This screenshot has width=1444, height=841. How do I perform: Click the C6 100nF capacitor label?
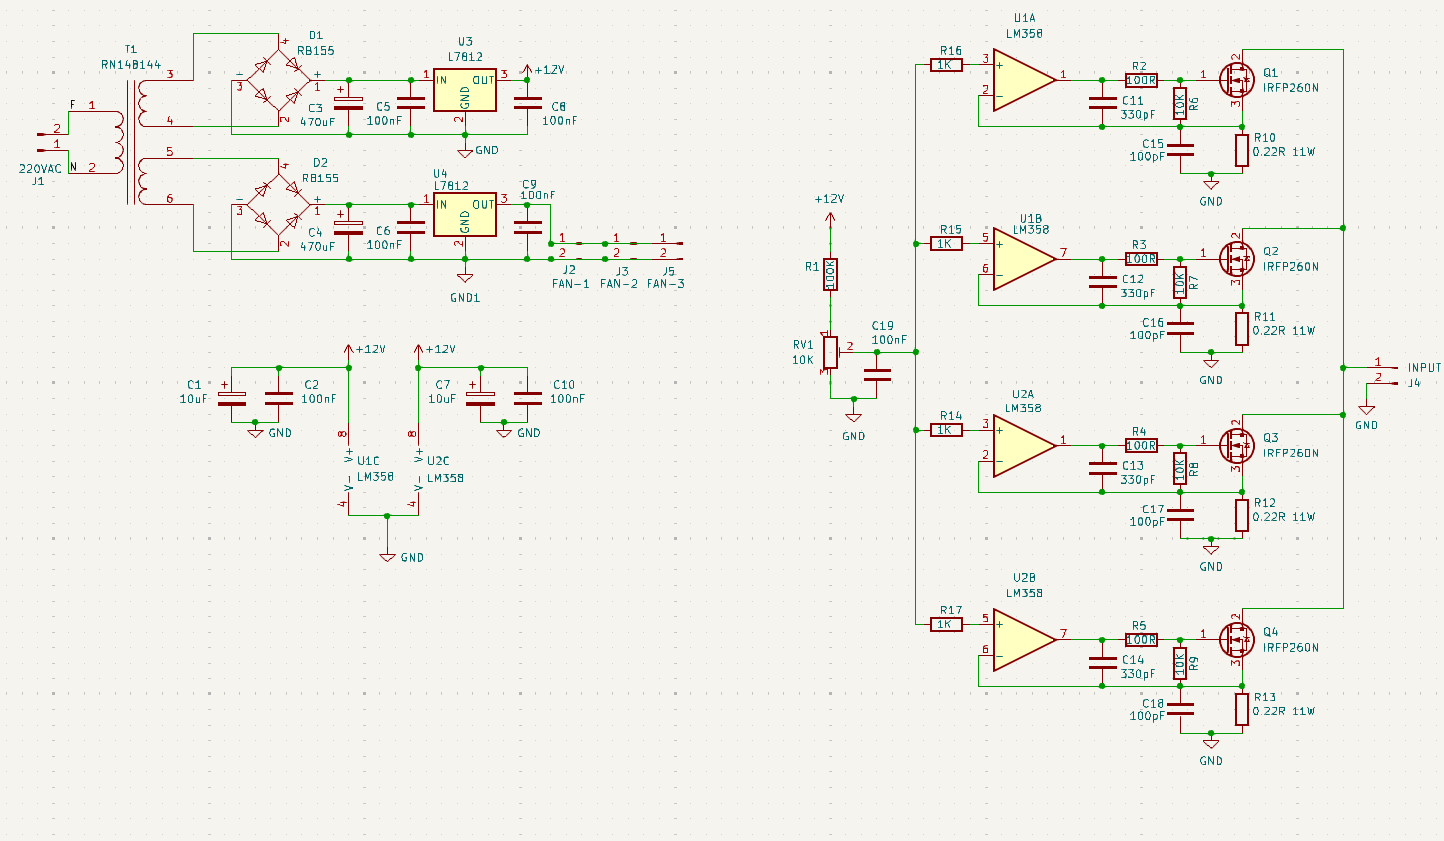(384, 237)
